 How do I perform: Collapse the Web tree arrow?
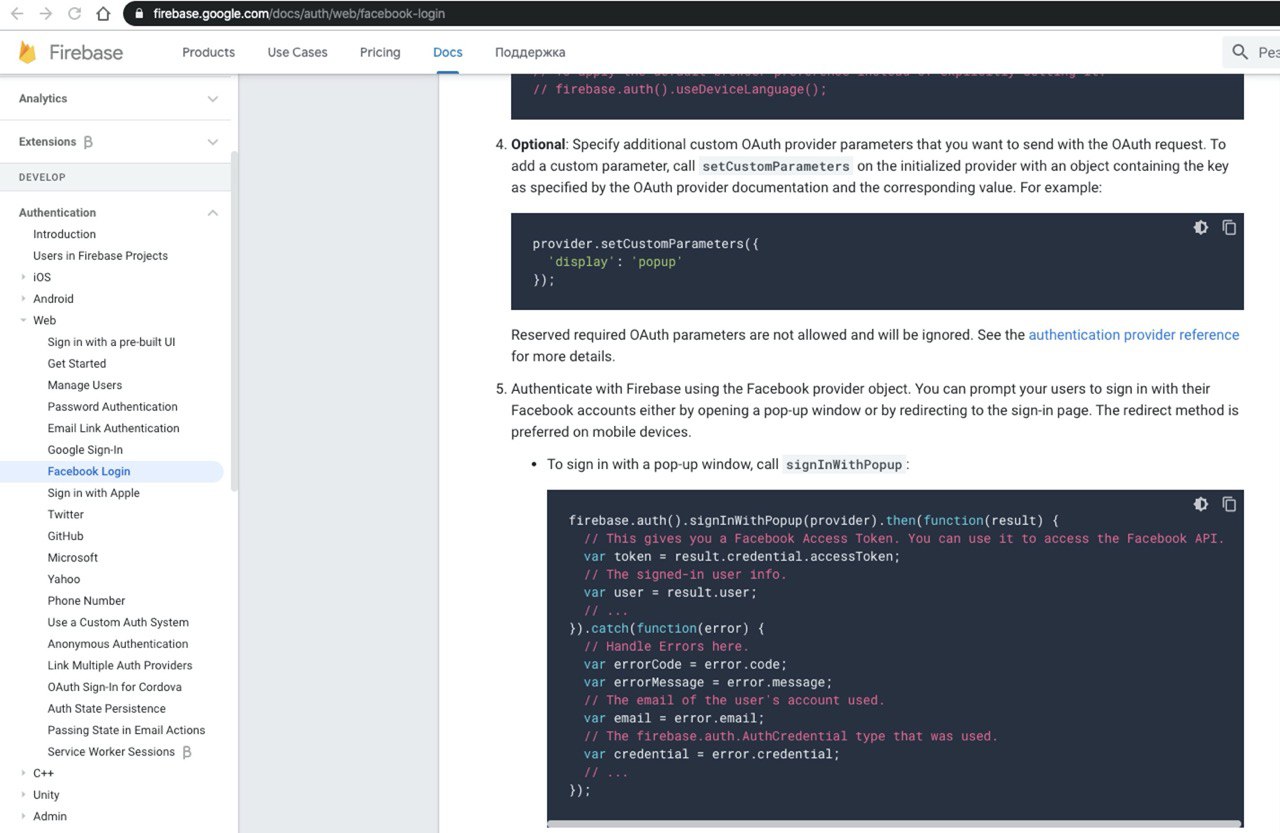24,320
